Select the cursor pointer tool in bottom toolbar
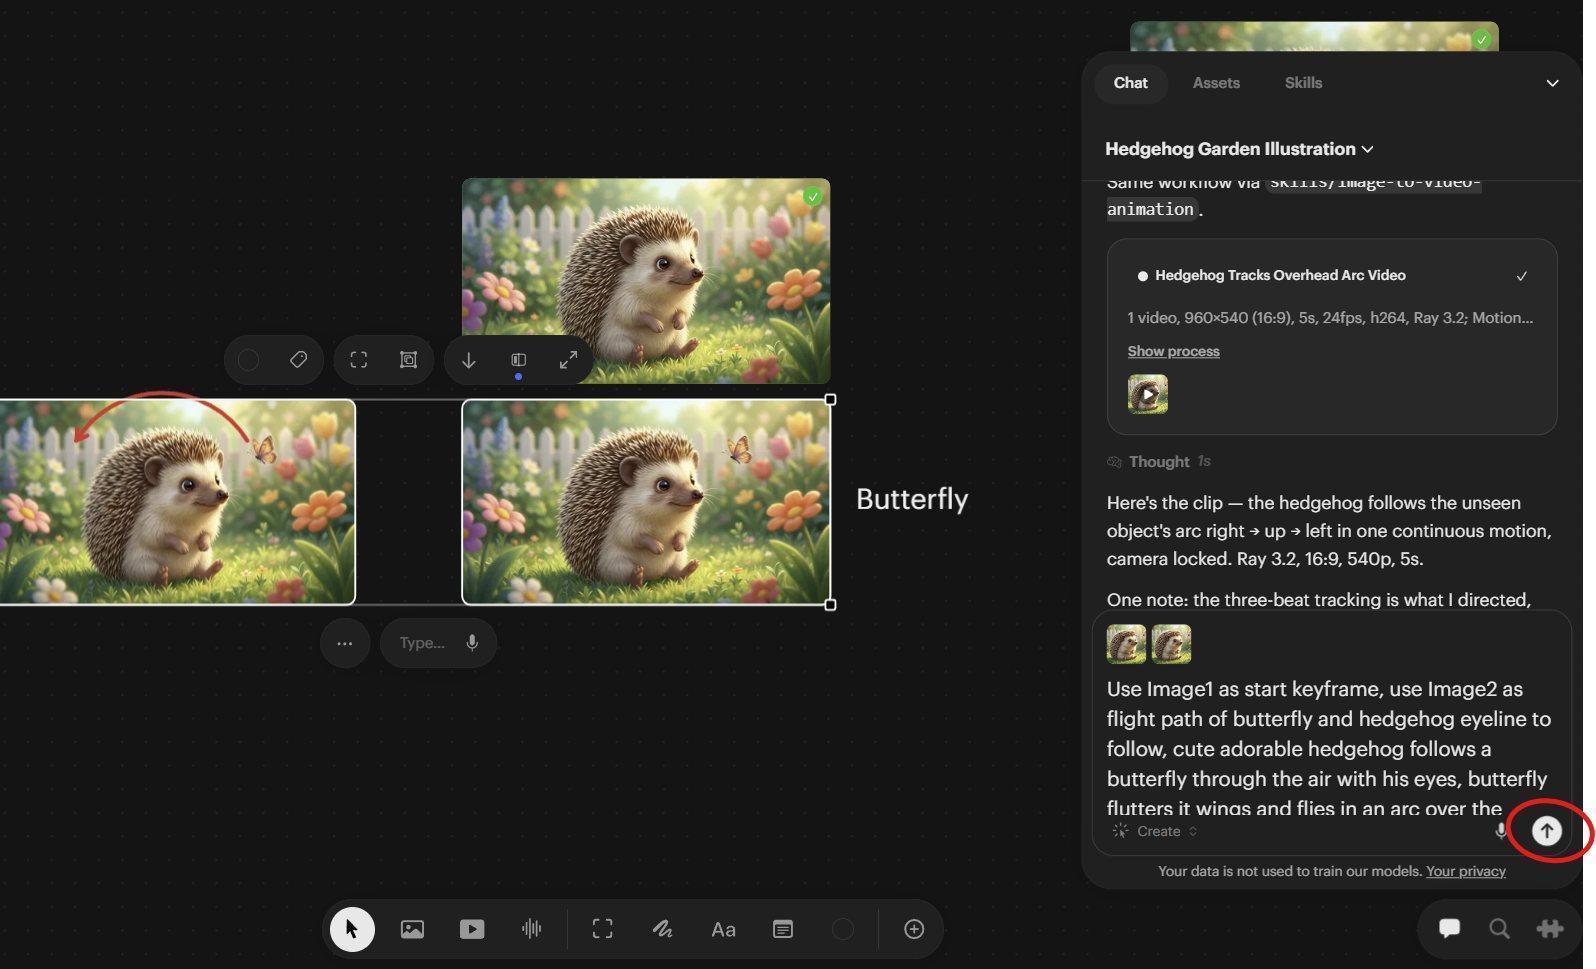Image resolution: width=1596 pixels, height=969 pixels. coord(352,929)
